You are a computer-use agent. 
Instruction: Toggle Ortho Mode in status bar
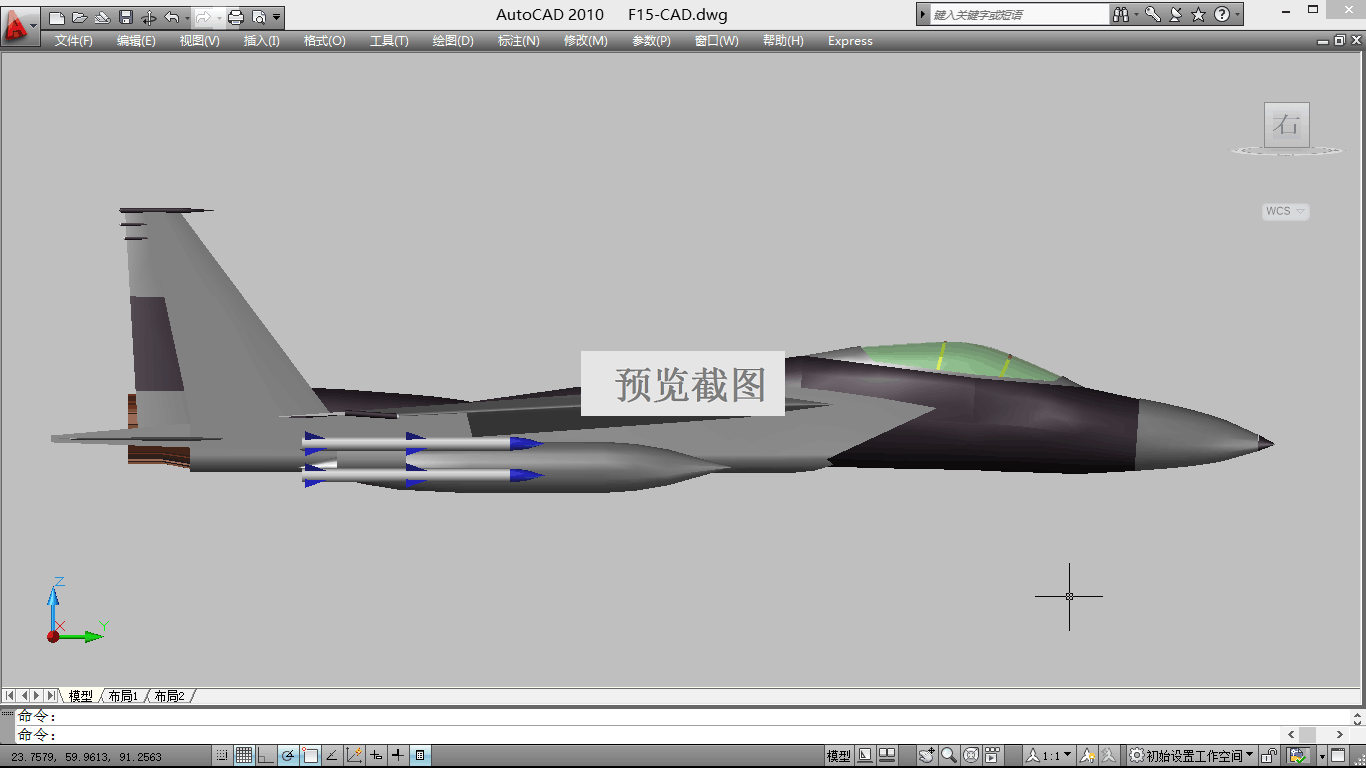click(x=266, y=756)
